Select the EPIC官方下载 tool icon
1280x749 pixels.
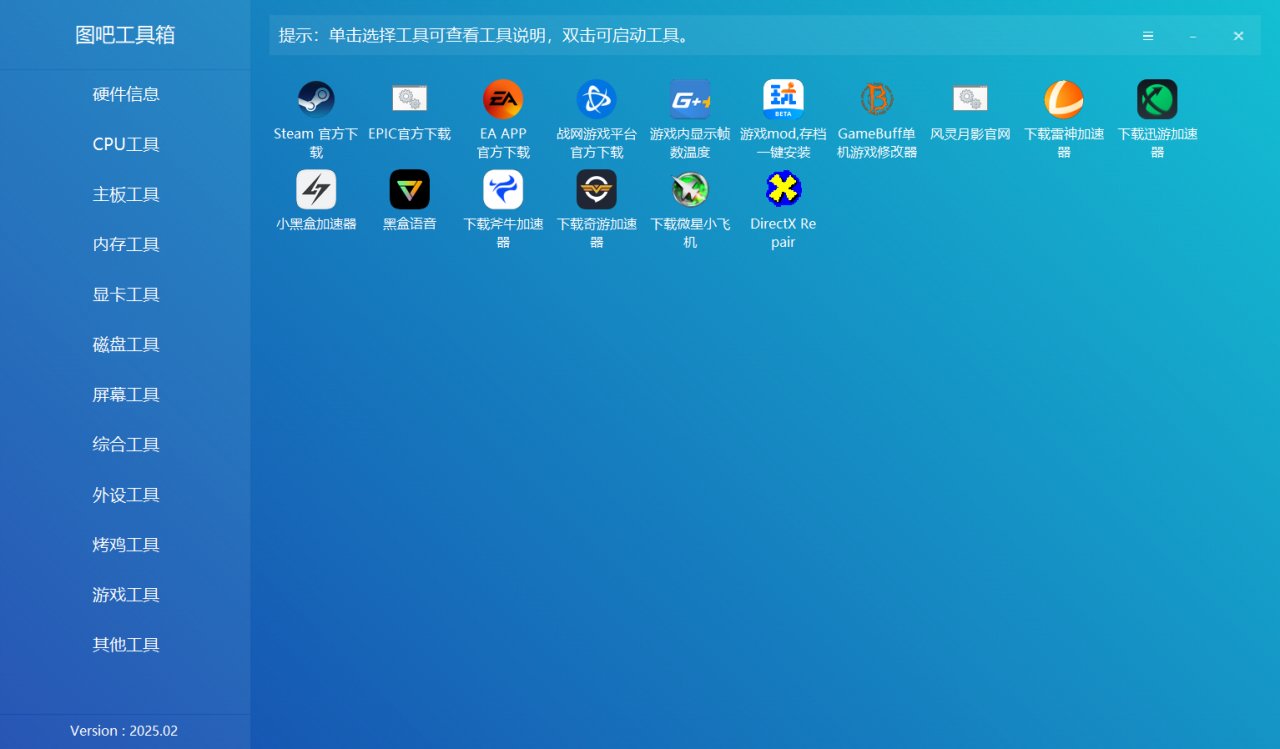point(409,99)
